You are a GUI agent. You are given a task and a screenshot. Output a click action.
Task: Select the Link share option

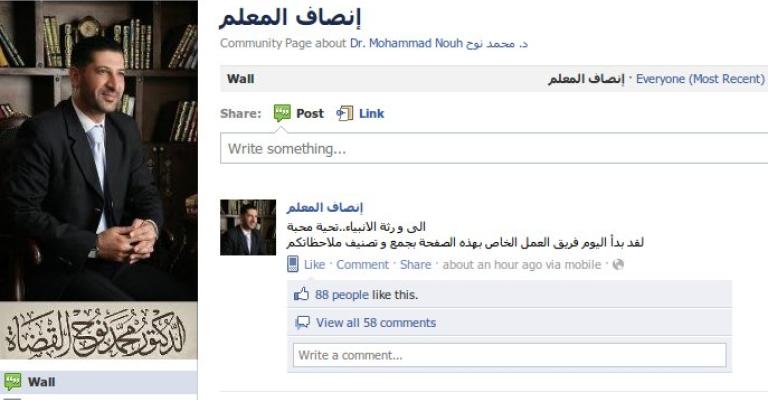(x=371, y=114)
